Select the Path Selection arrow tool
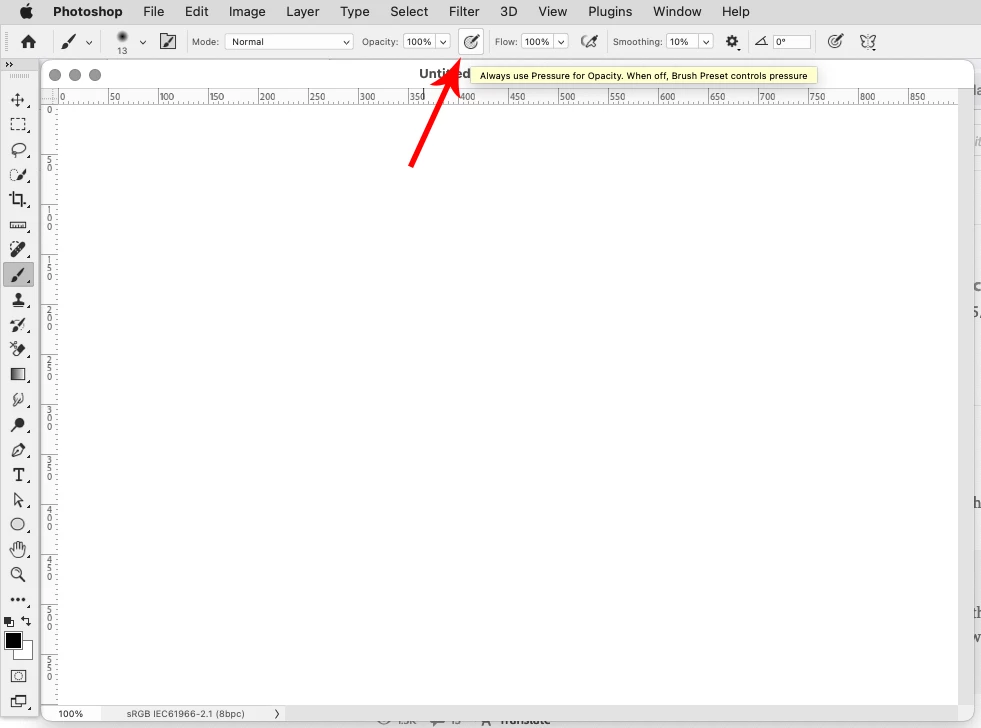Image resolution: width=981 pixels, height=728 pixels. (x=18, y=500)
